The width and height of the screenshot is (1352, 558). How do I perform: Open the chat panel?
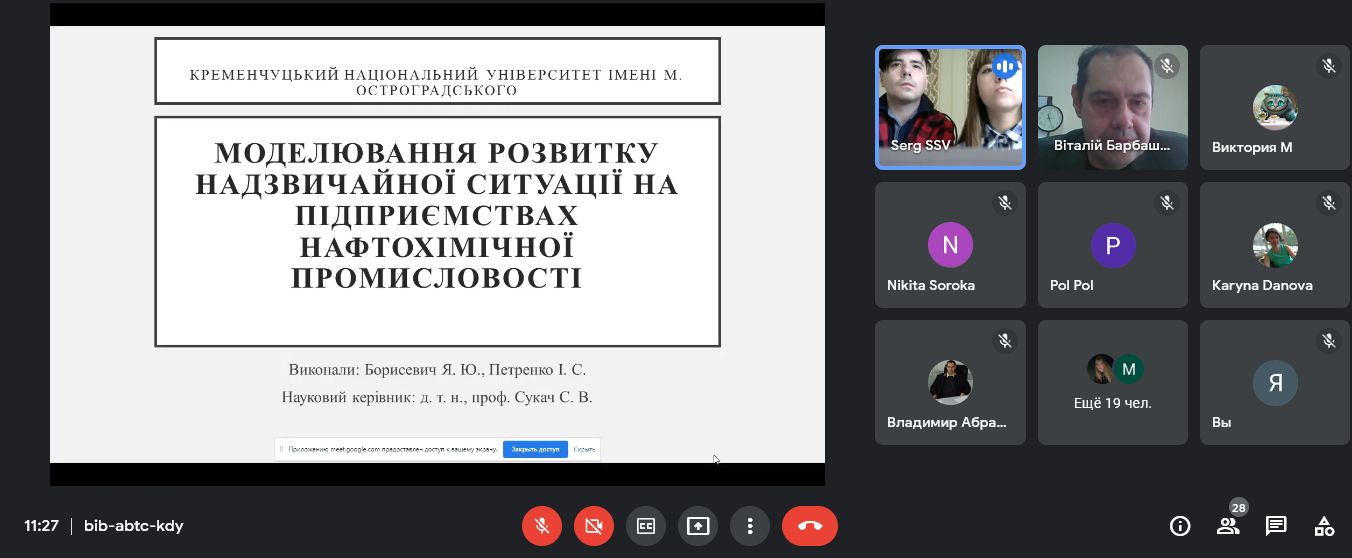tap(1276, 526)
